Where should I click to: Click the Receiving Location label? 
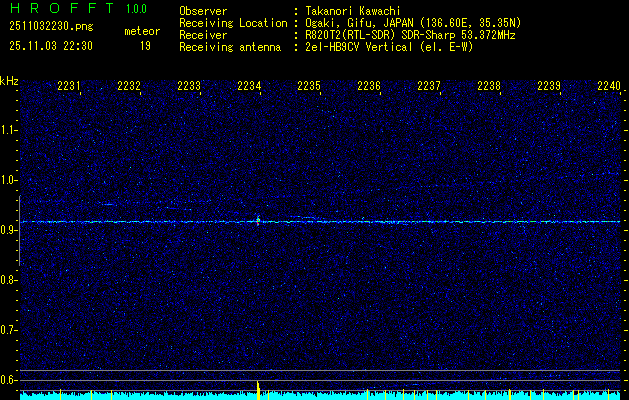point(233,23)
